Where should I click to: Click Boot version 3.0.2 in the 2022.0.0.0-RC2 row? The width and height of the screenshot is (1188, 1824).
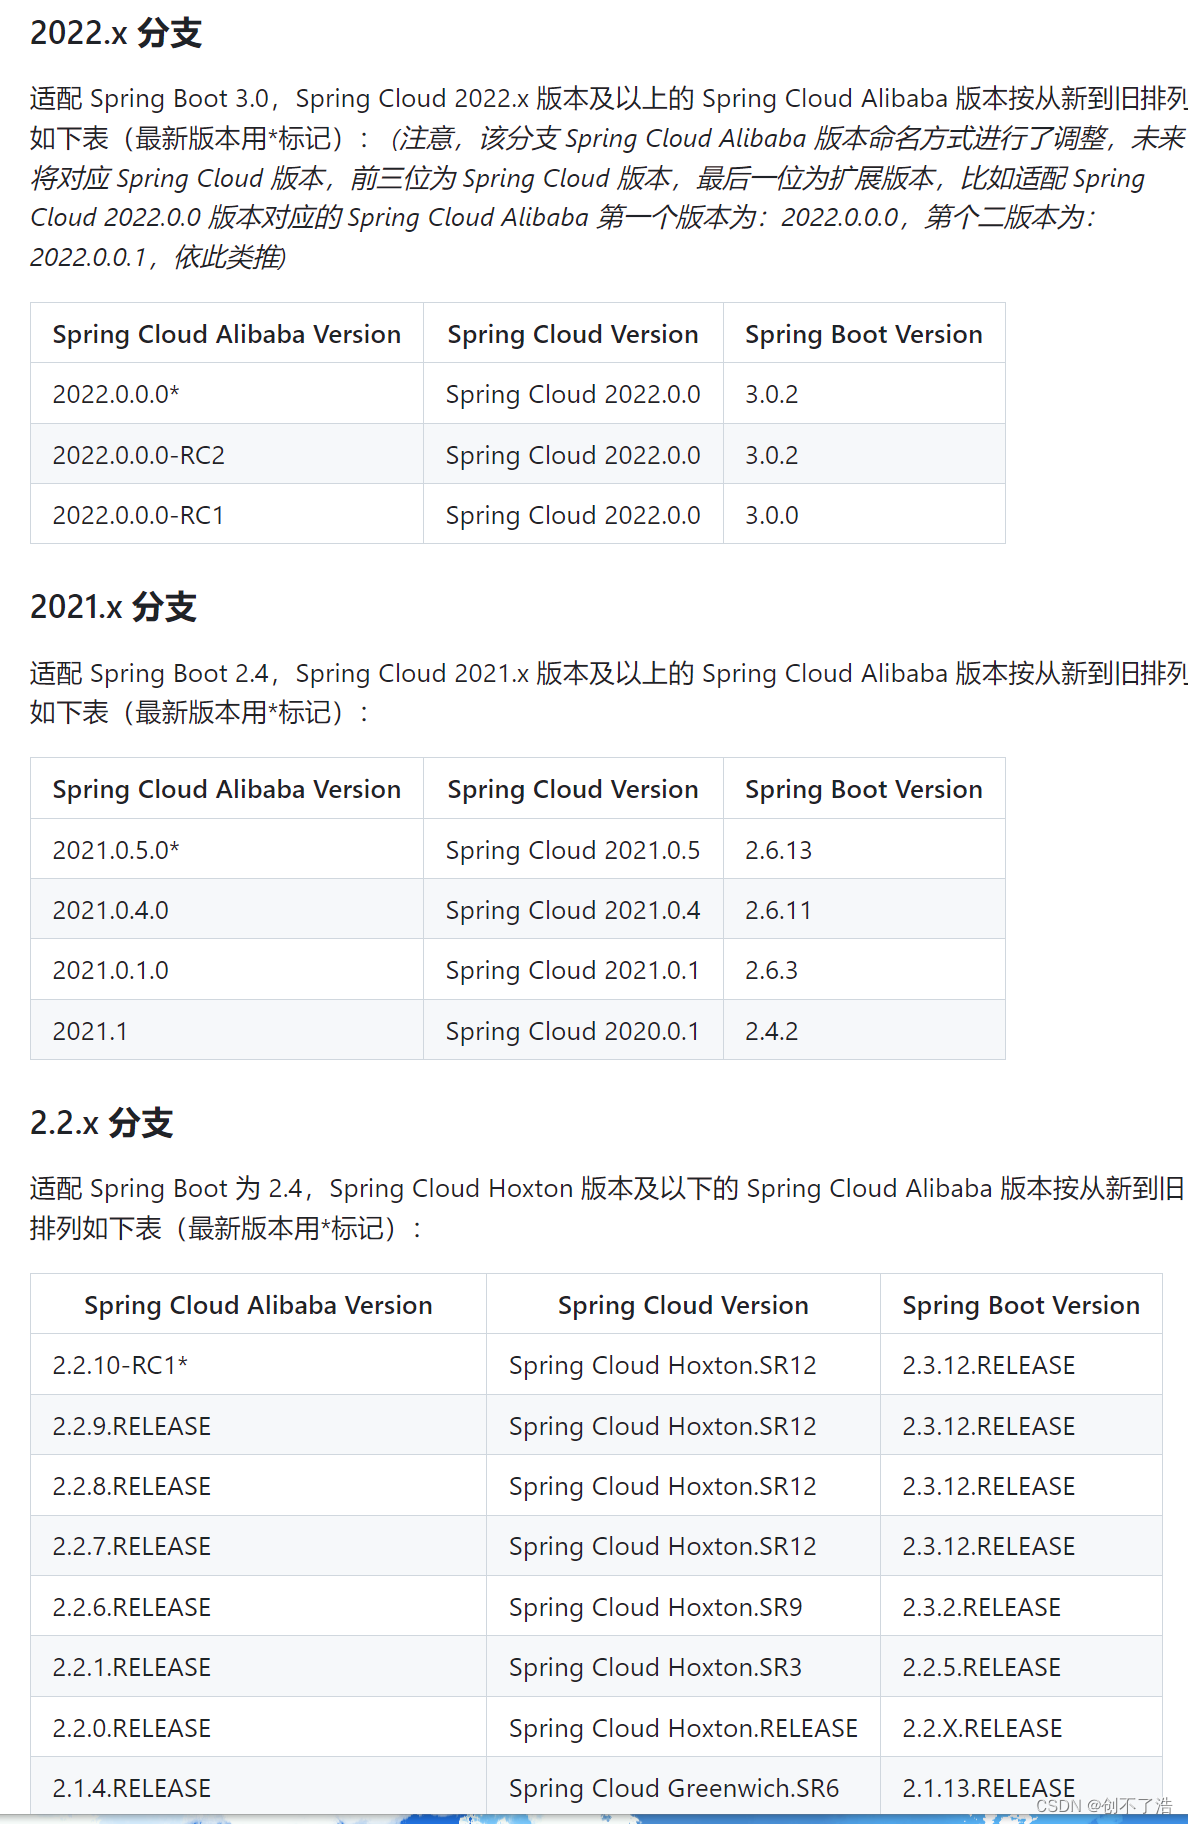pyautogui.click(x=864, y=455)
